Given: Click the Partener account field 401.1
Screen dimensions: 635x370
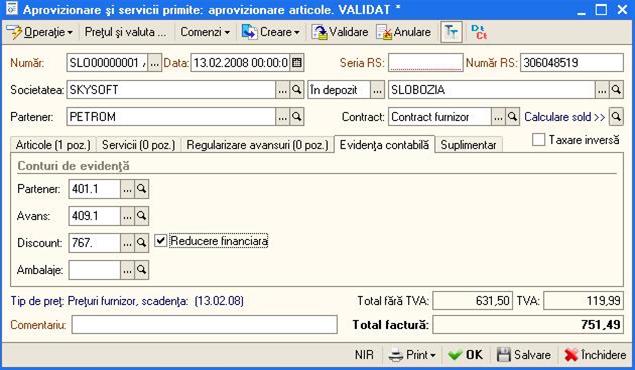Looking at the screenshot, I should click(95, 189).
